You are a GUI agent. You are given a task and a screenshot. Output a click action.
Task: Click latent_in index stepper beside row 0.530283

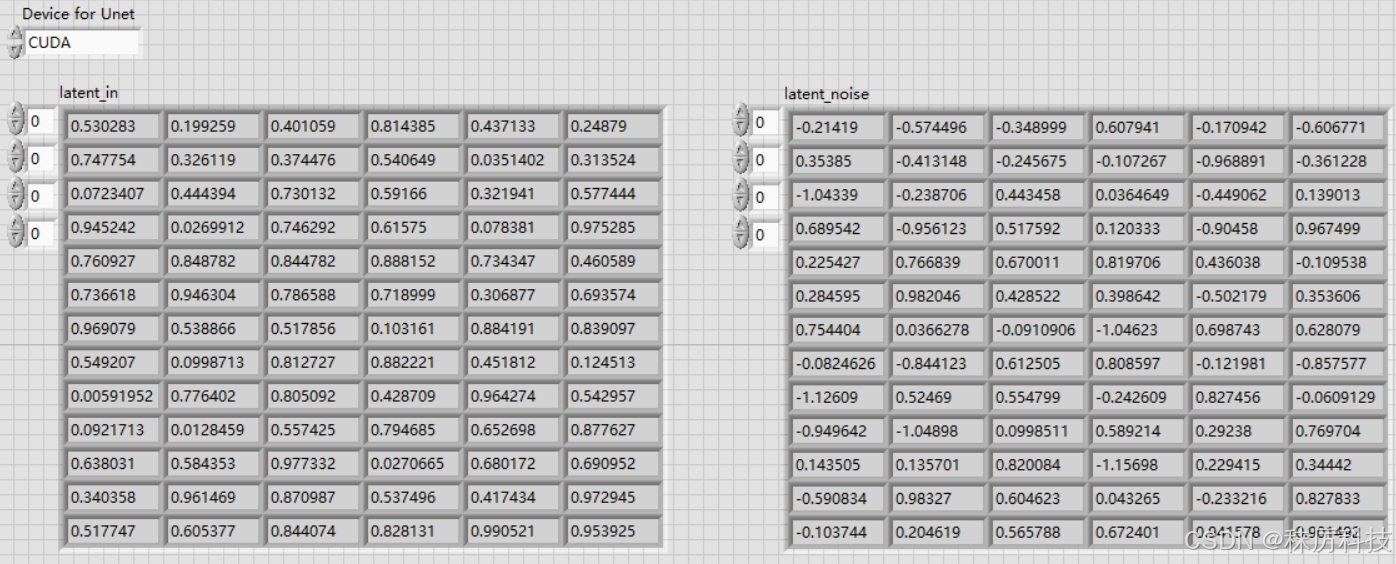14,121
